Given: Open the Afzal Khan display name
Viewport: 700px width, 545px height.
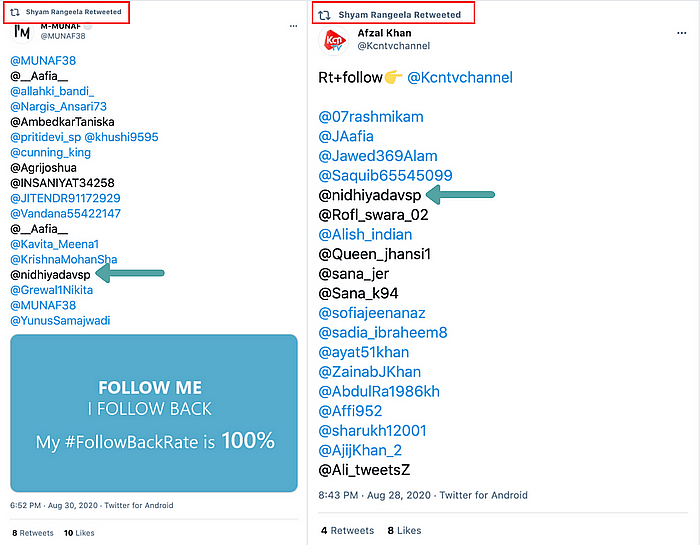Looking at the screenshot, I should tap(384, 33).
